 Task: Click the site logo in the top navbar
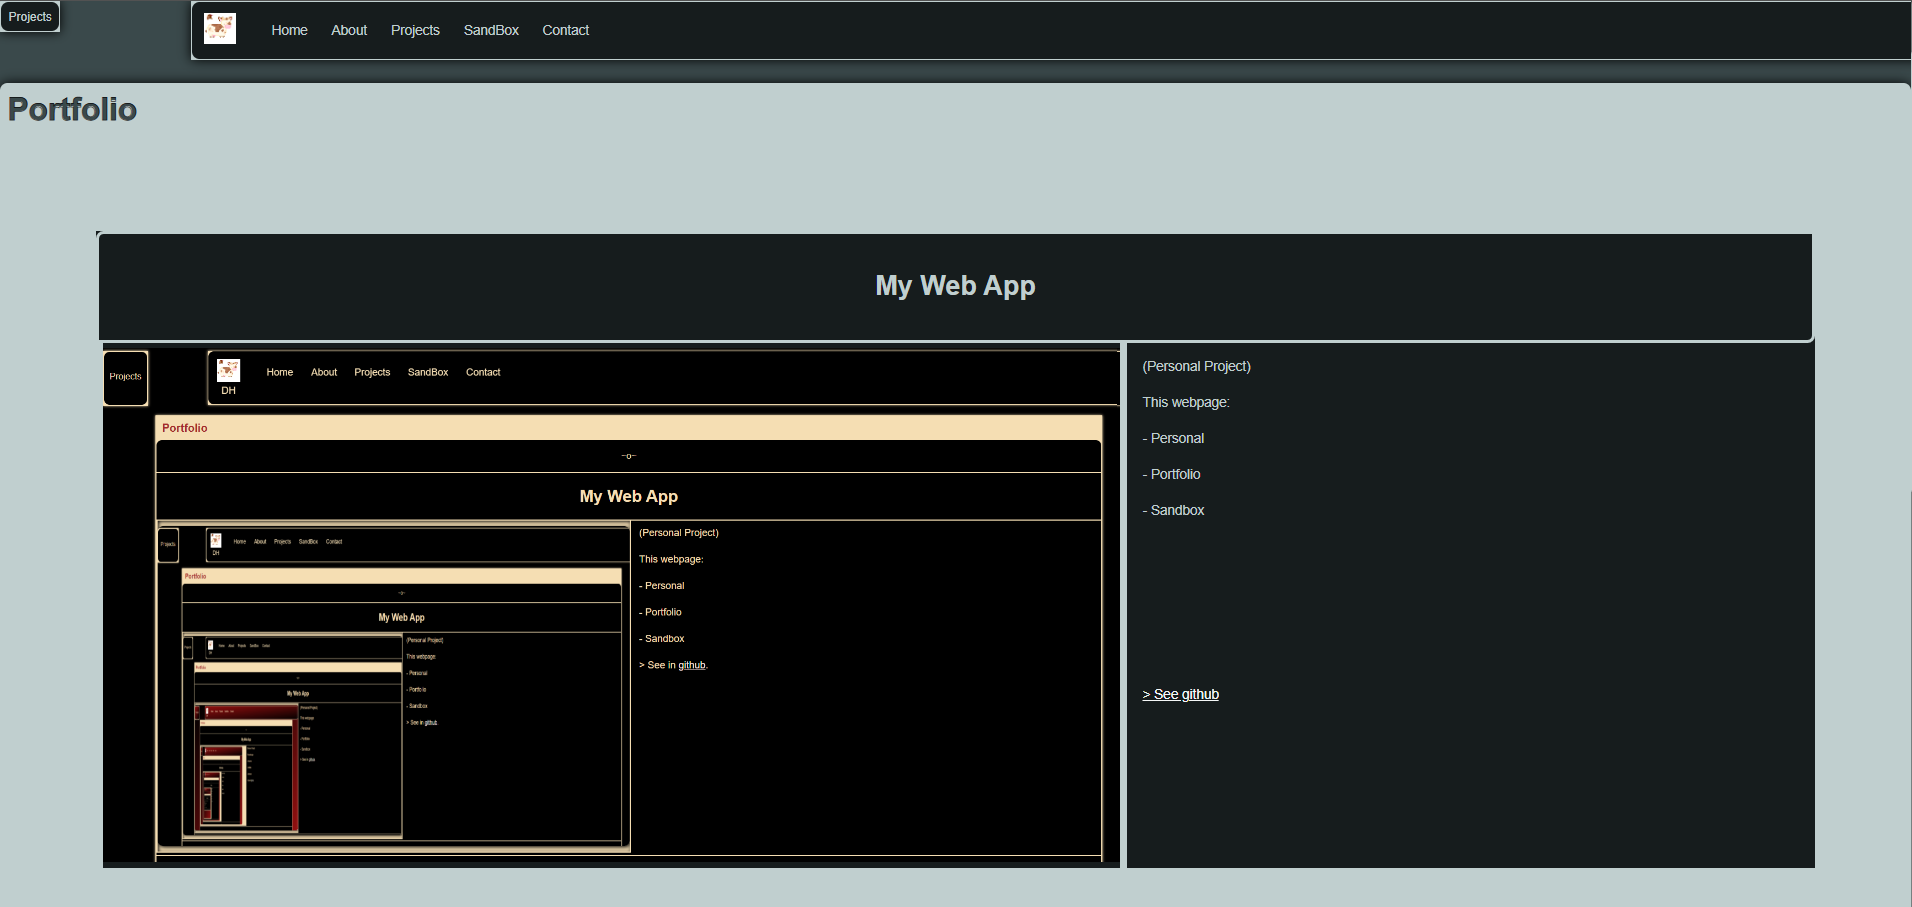(x=220, y=29)
